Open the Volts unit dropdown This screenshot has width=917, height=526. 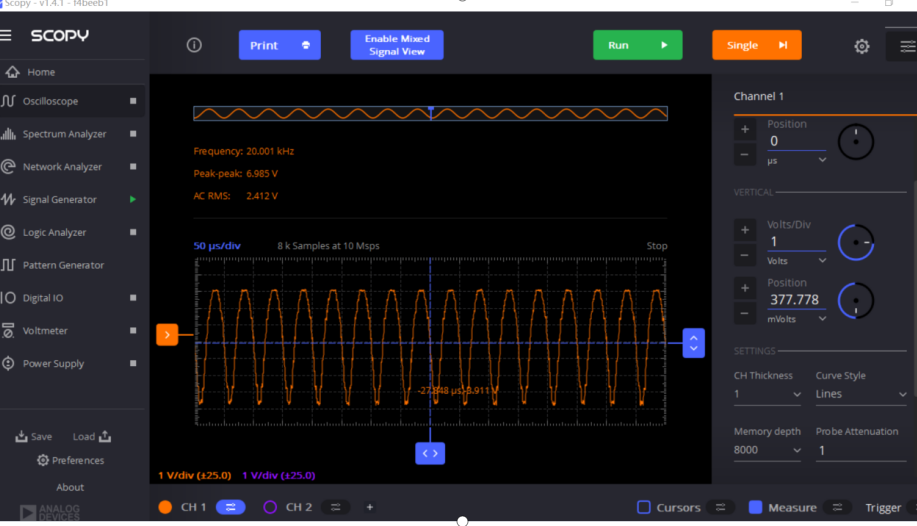(797, 261)
